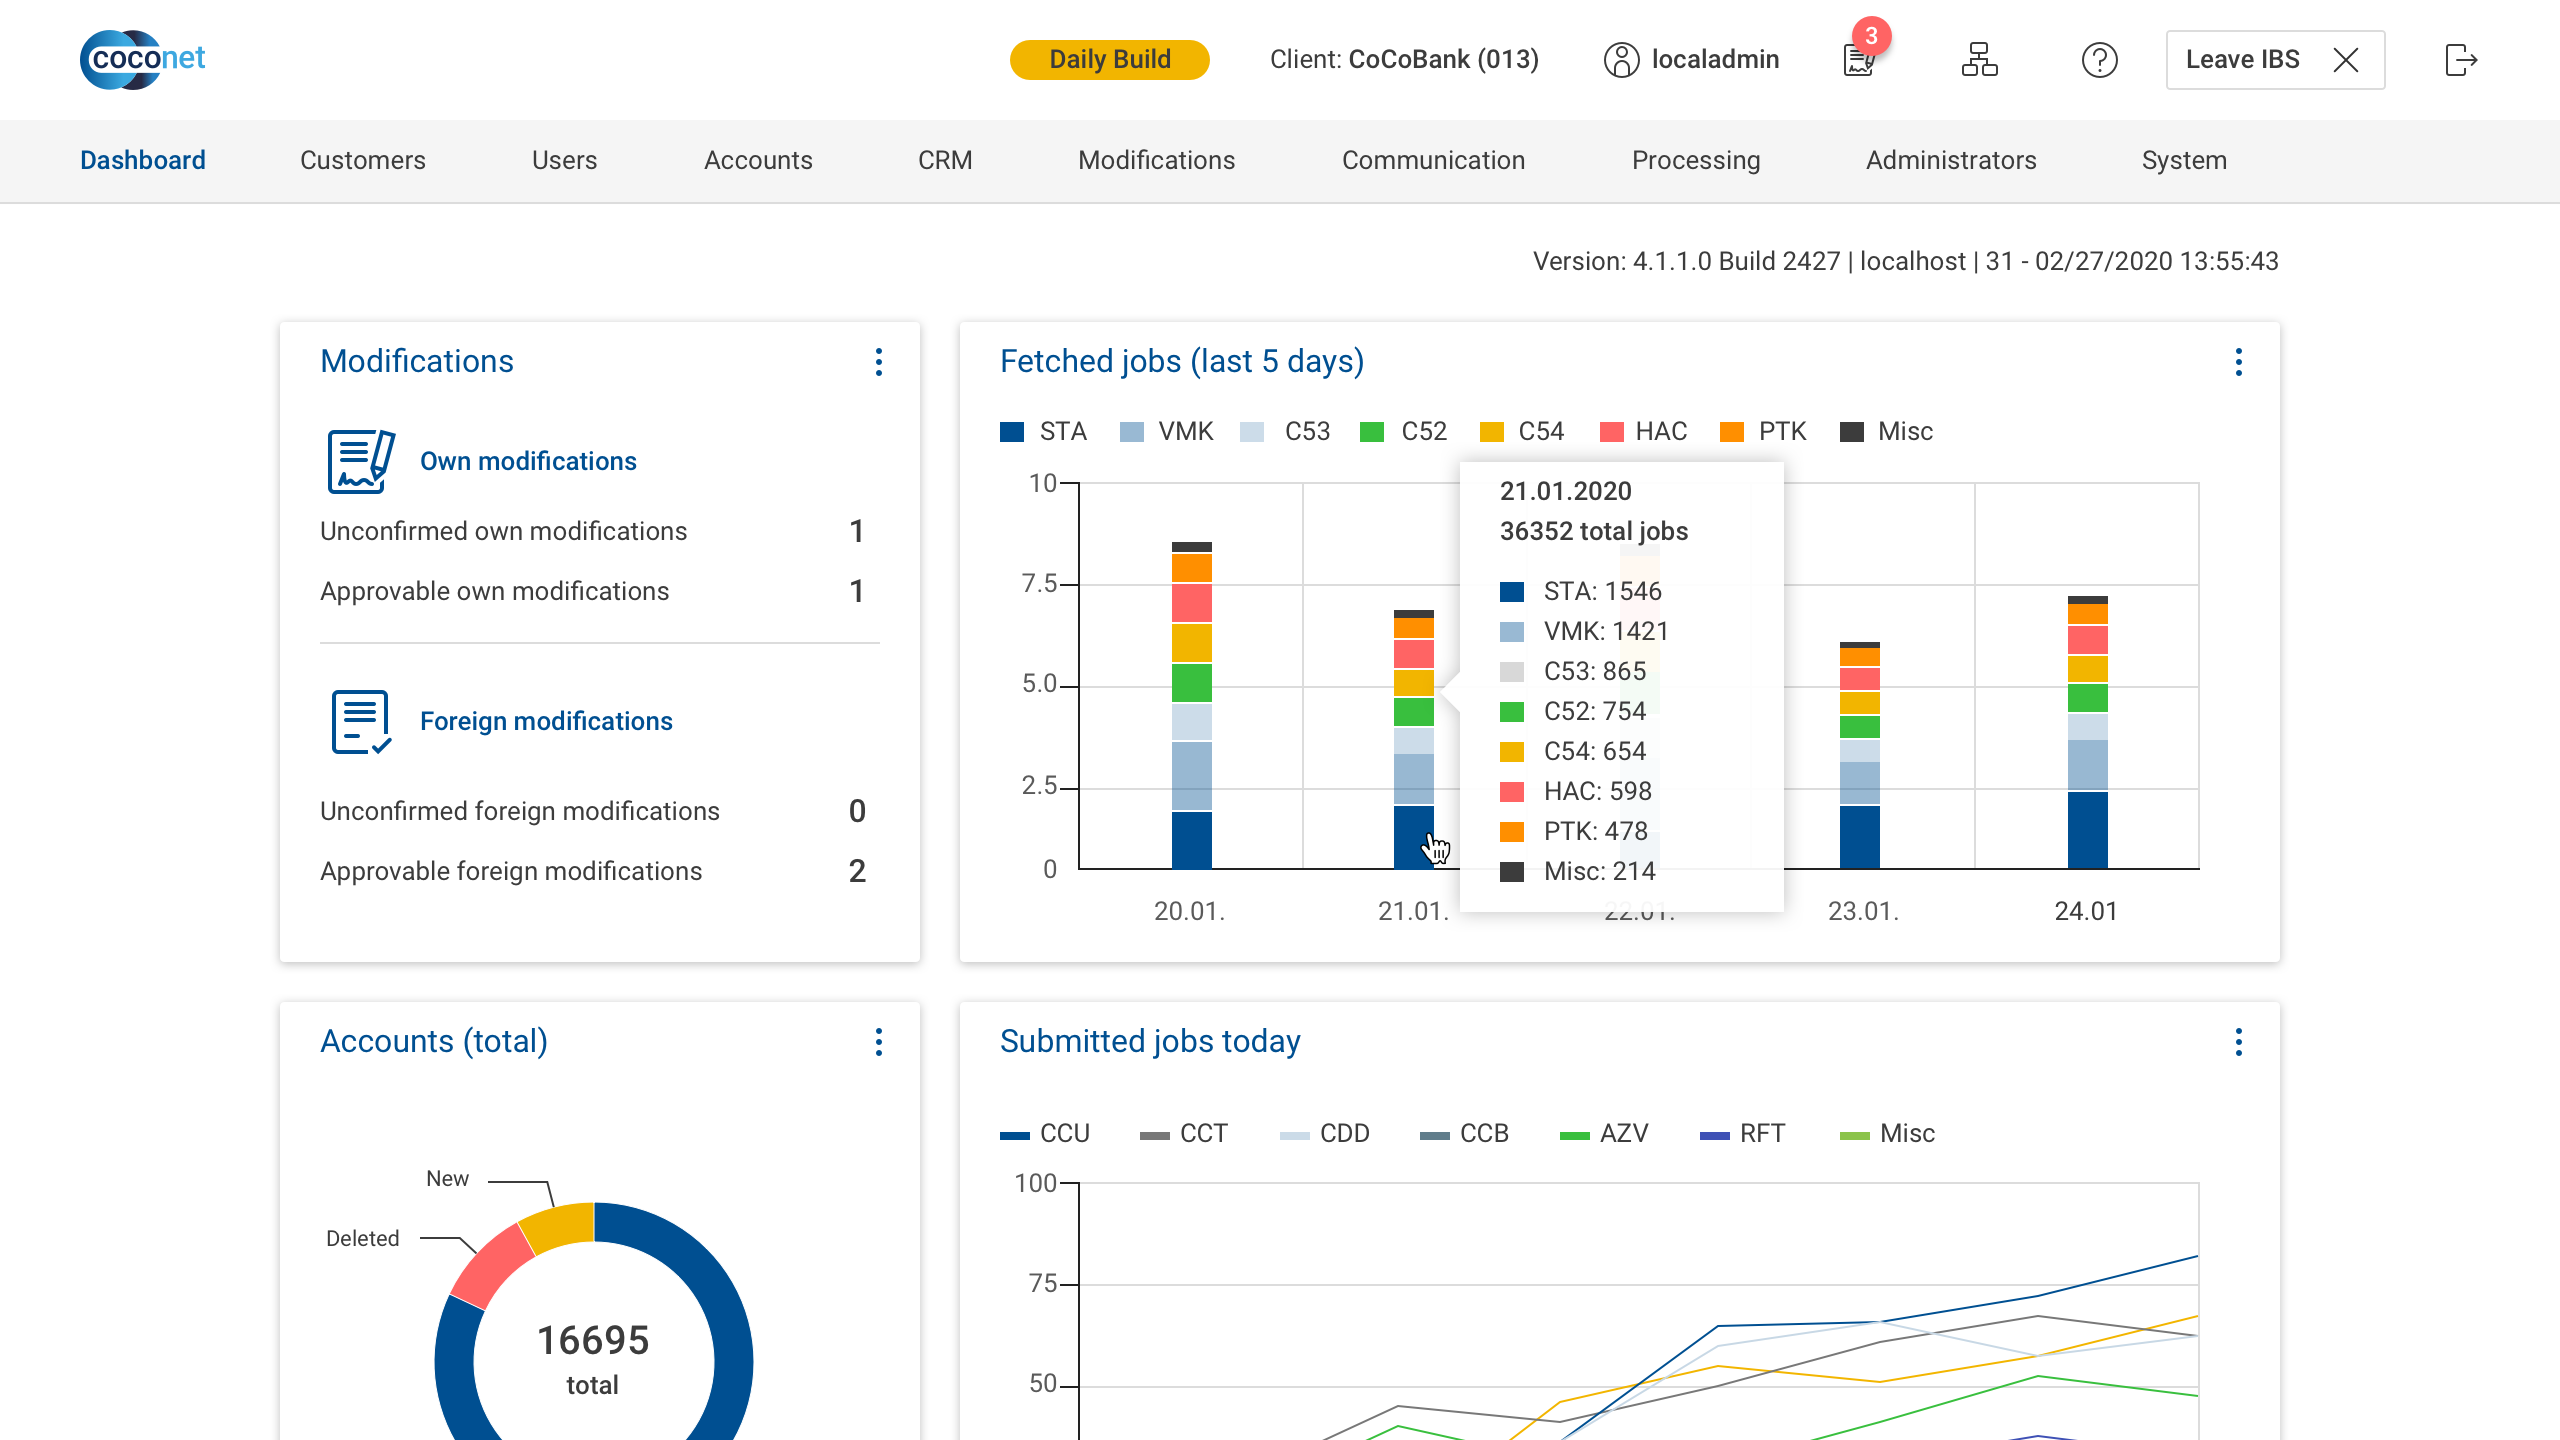2560x1440 pixels.
Task: Open the Users menu
Action: coord(564,160)
